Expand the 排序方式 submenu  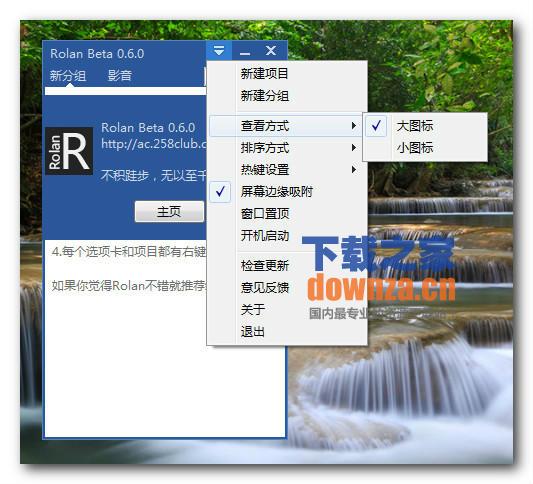click(x=286, y=148)
